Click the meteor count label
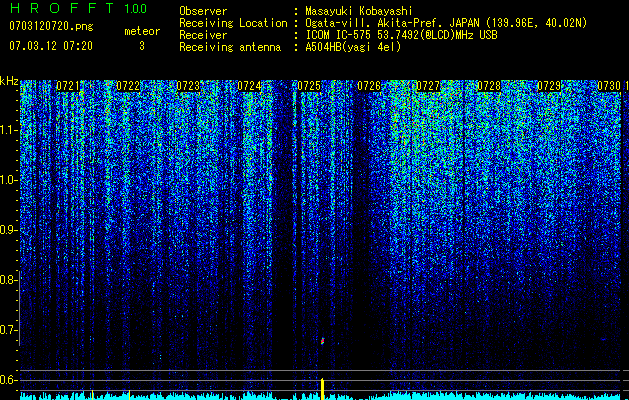Image resolution: width=629 pixels, height=400 pixels. 142,31
